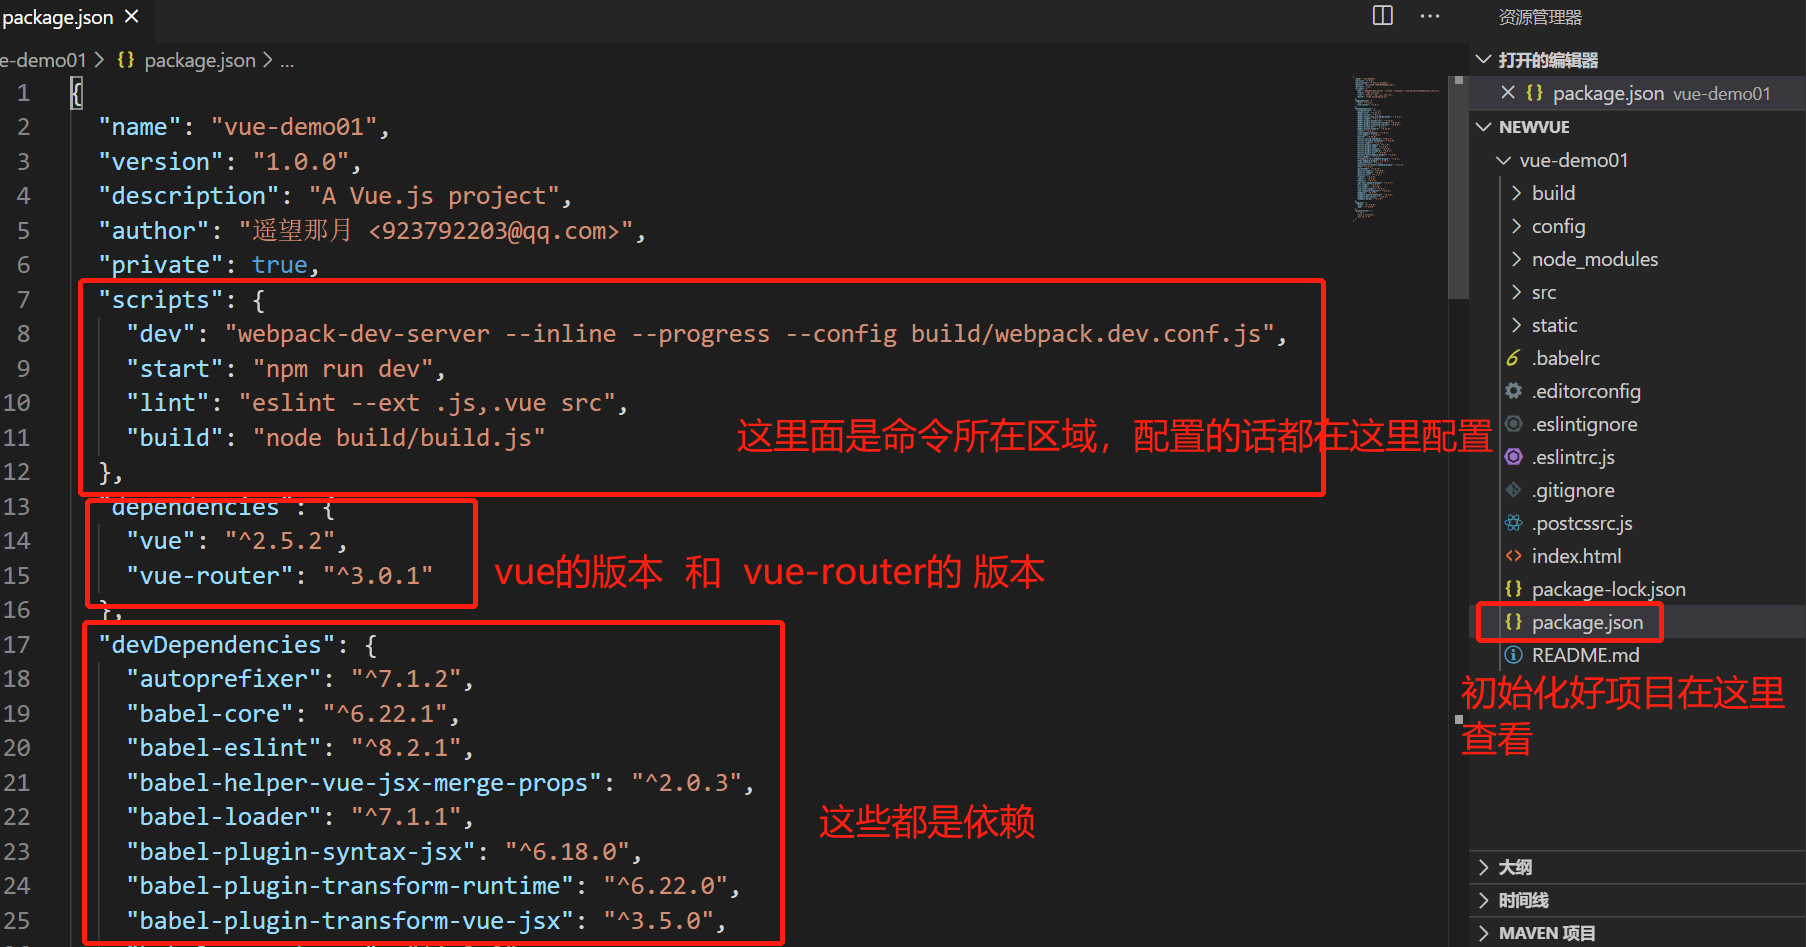This screenshot has width=1806, height=947.
Task: Click the code minimap preview
Action: pyautogui.click(x=1396, y=148)
